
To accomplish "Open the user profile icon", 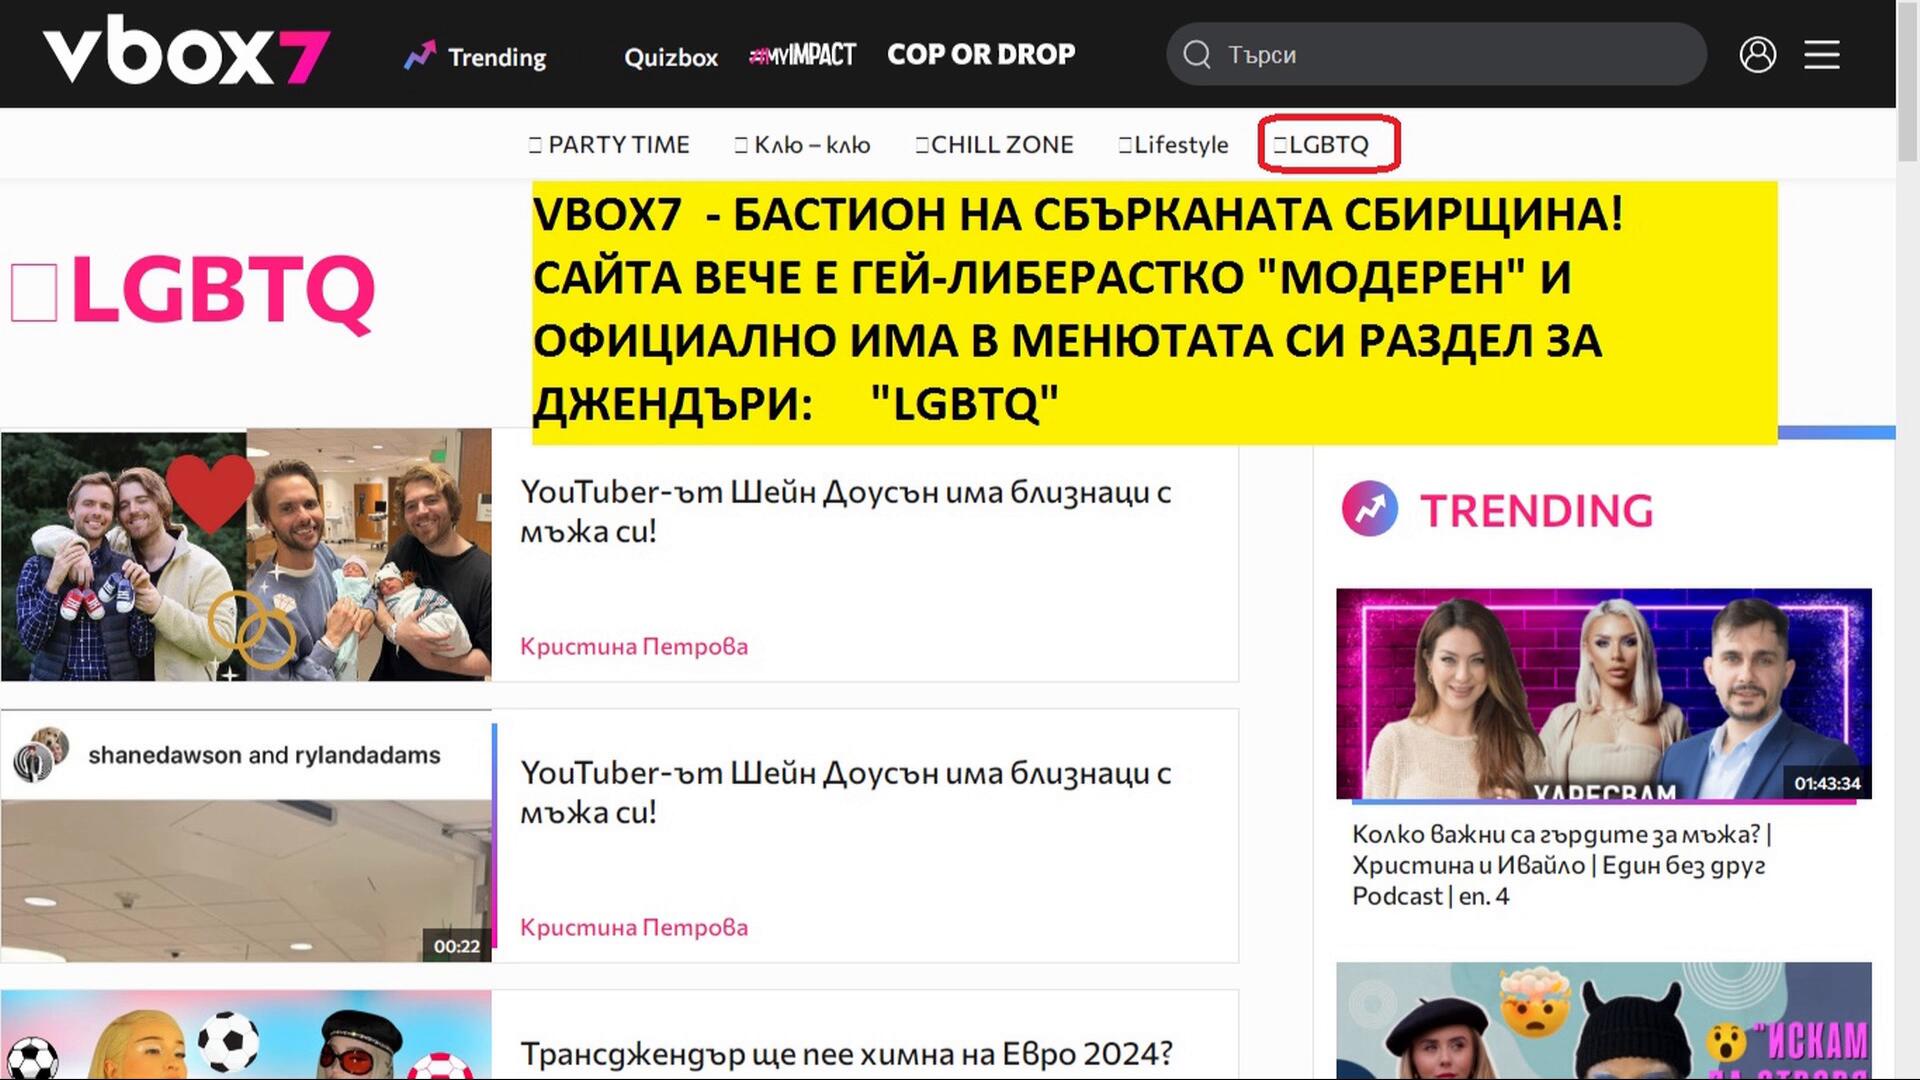I will (x=1757, y=54).
